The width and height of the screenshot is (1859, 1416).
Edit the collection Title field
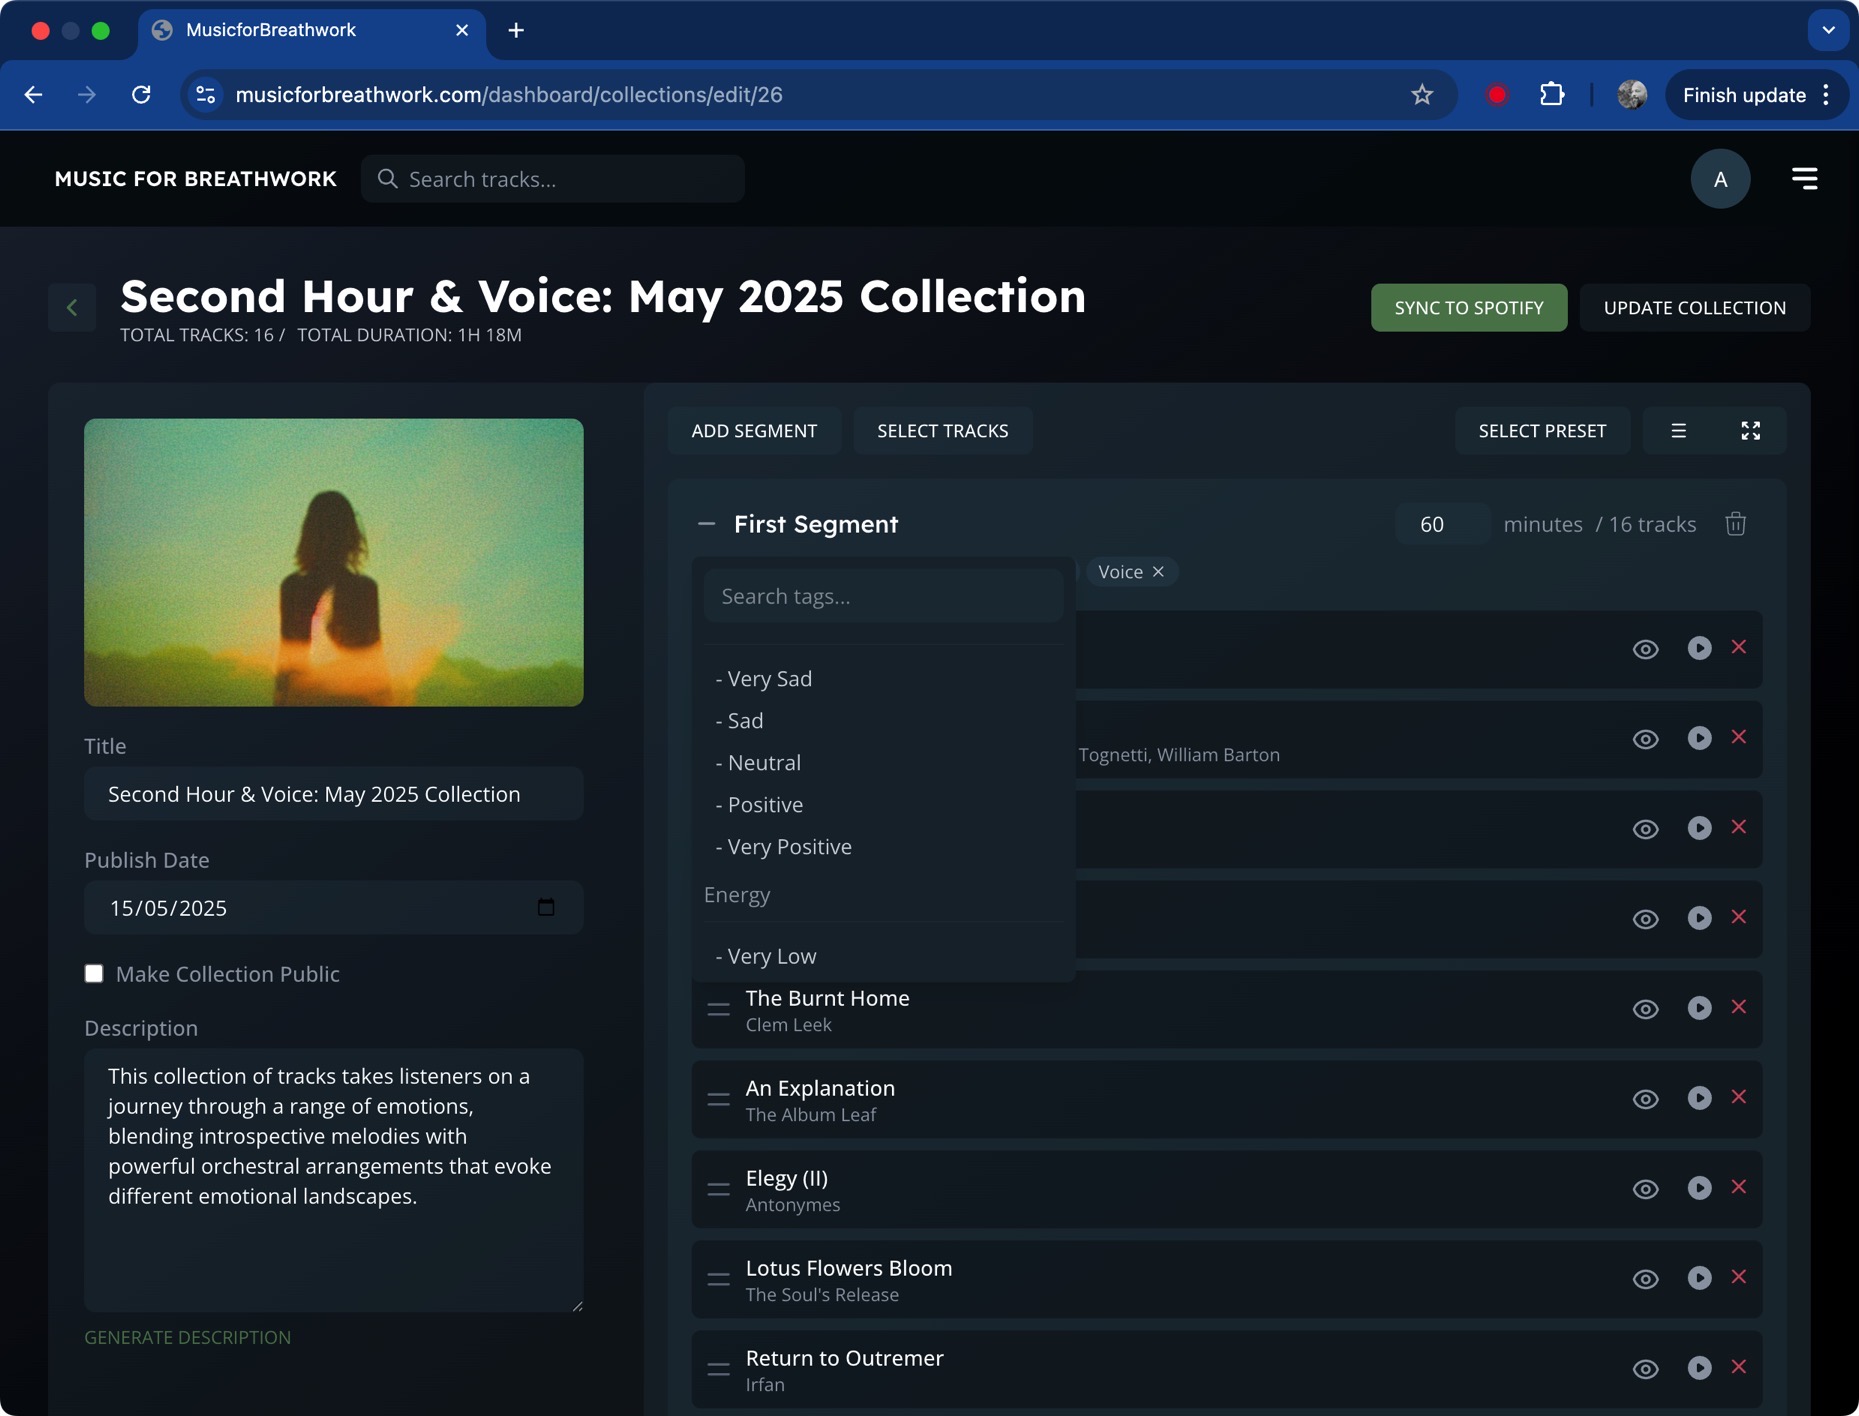333,794
